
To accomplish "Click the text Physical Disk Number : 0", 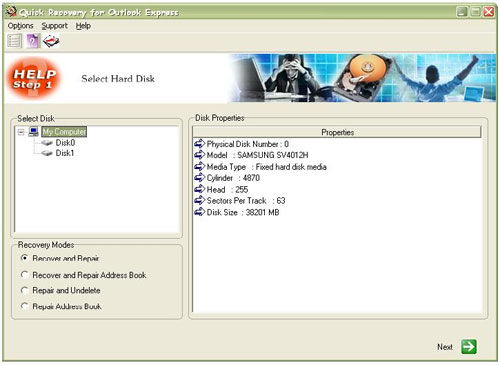I will pos(248,144).
